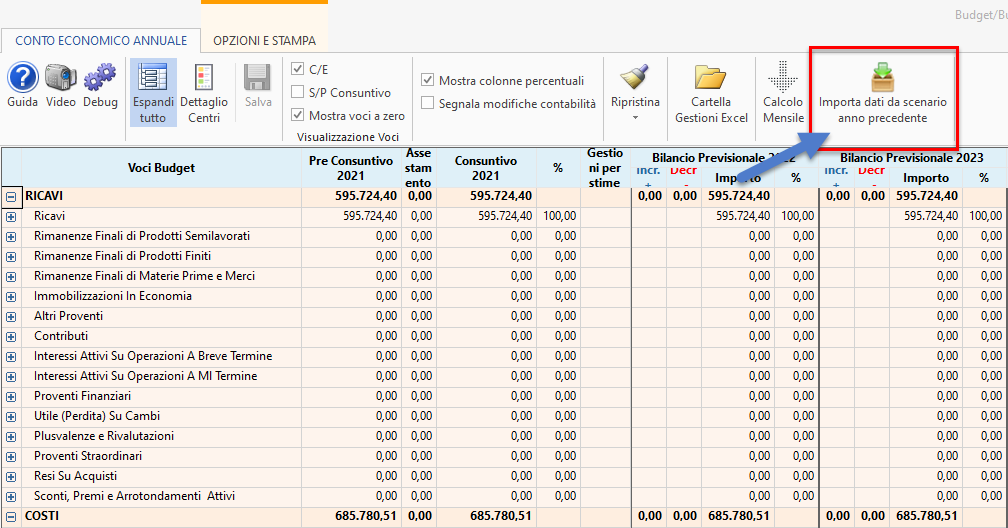Click COSTI 2023 Importo 685.780,51

[x=927, y=515]
